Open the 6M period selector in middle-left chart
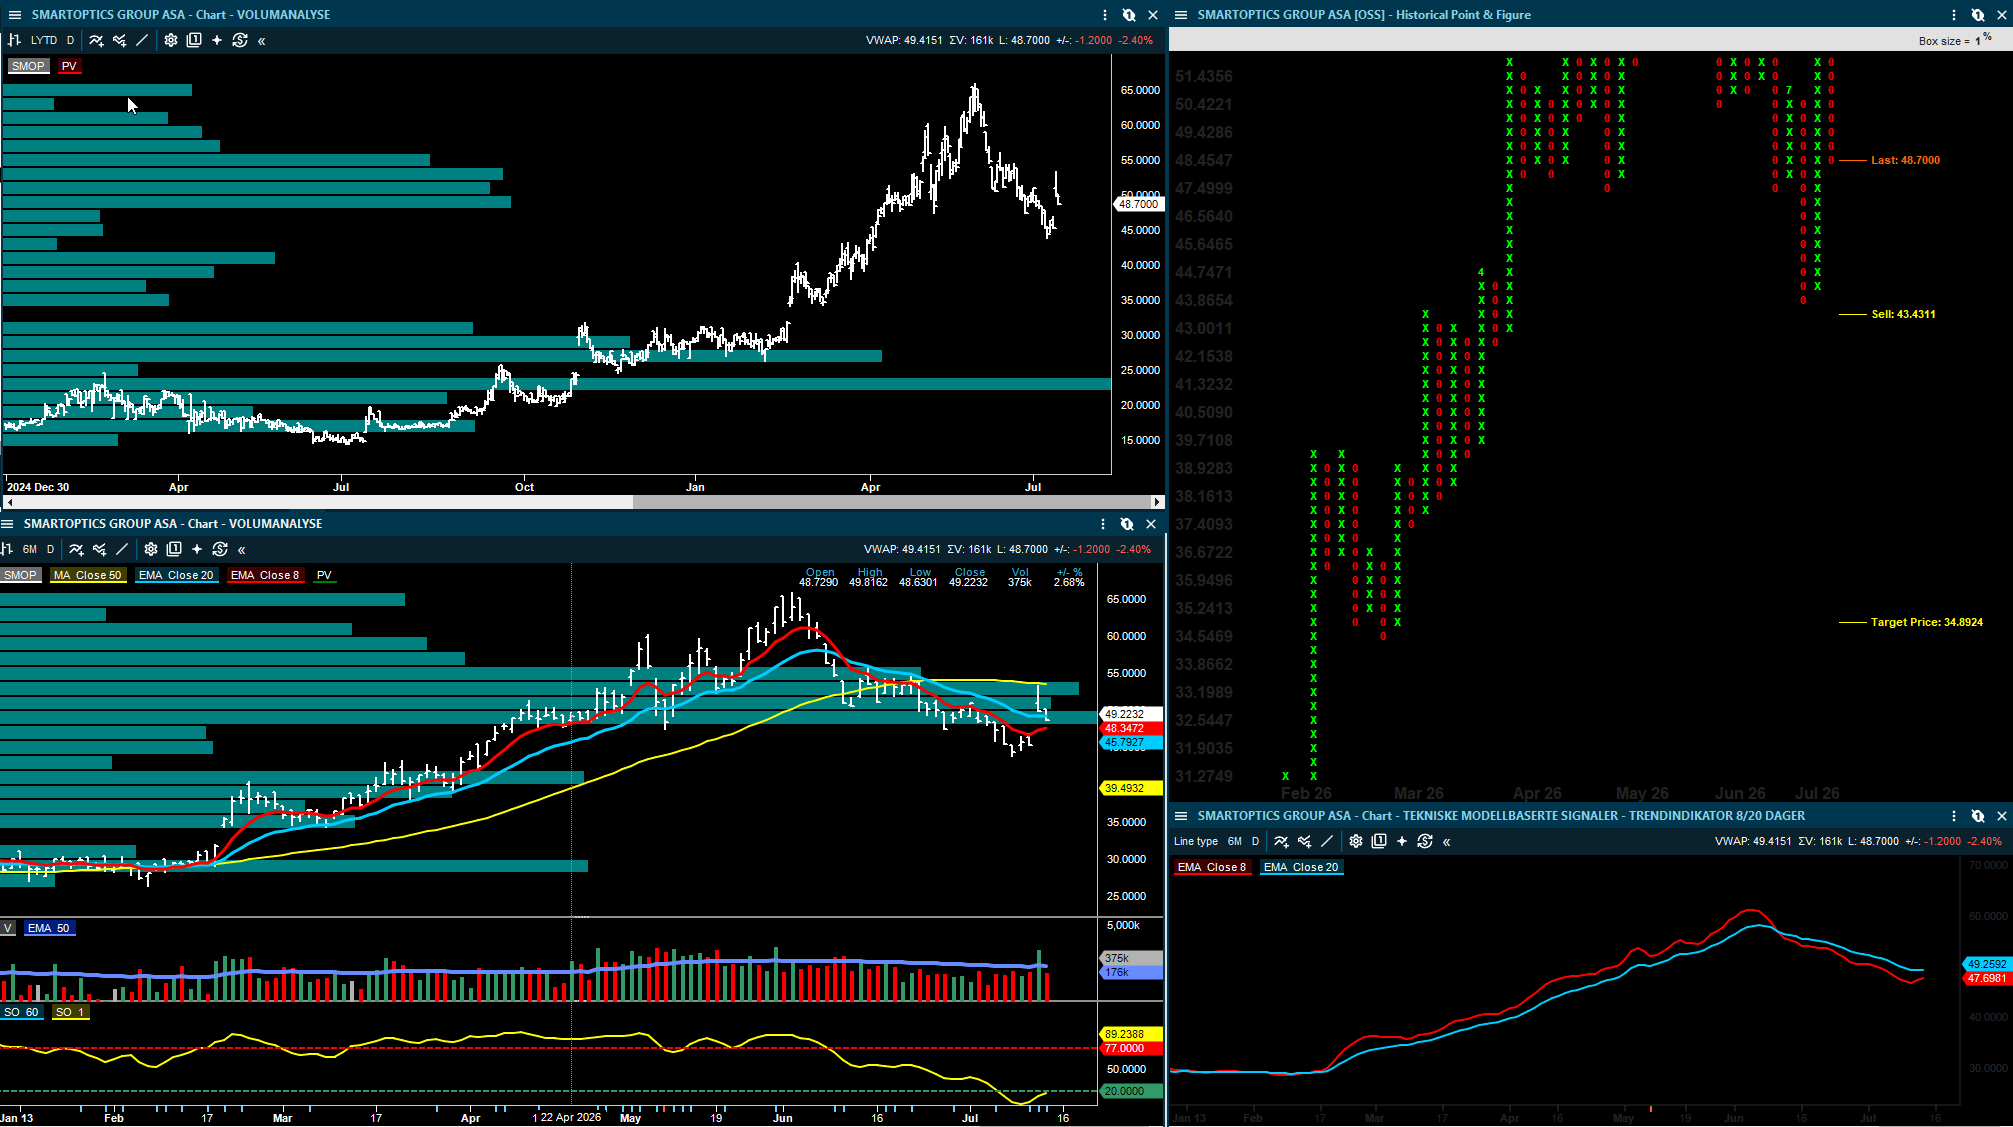The width and height of the screenshot is (2013, 1127). click(30, 549)
